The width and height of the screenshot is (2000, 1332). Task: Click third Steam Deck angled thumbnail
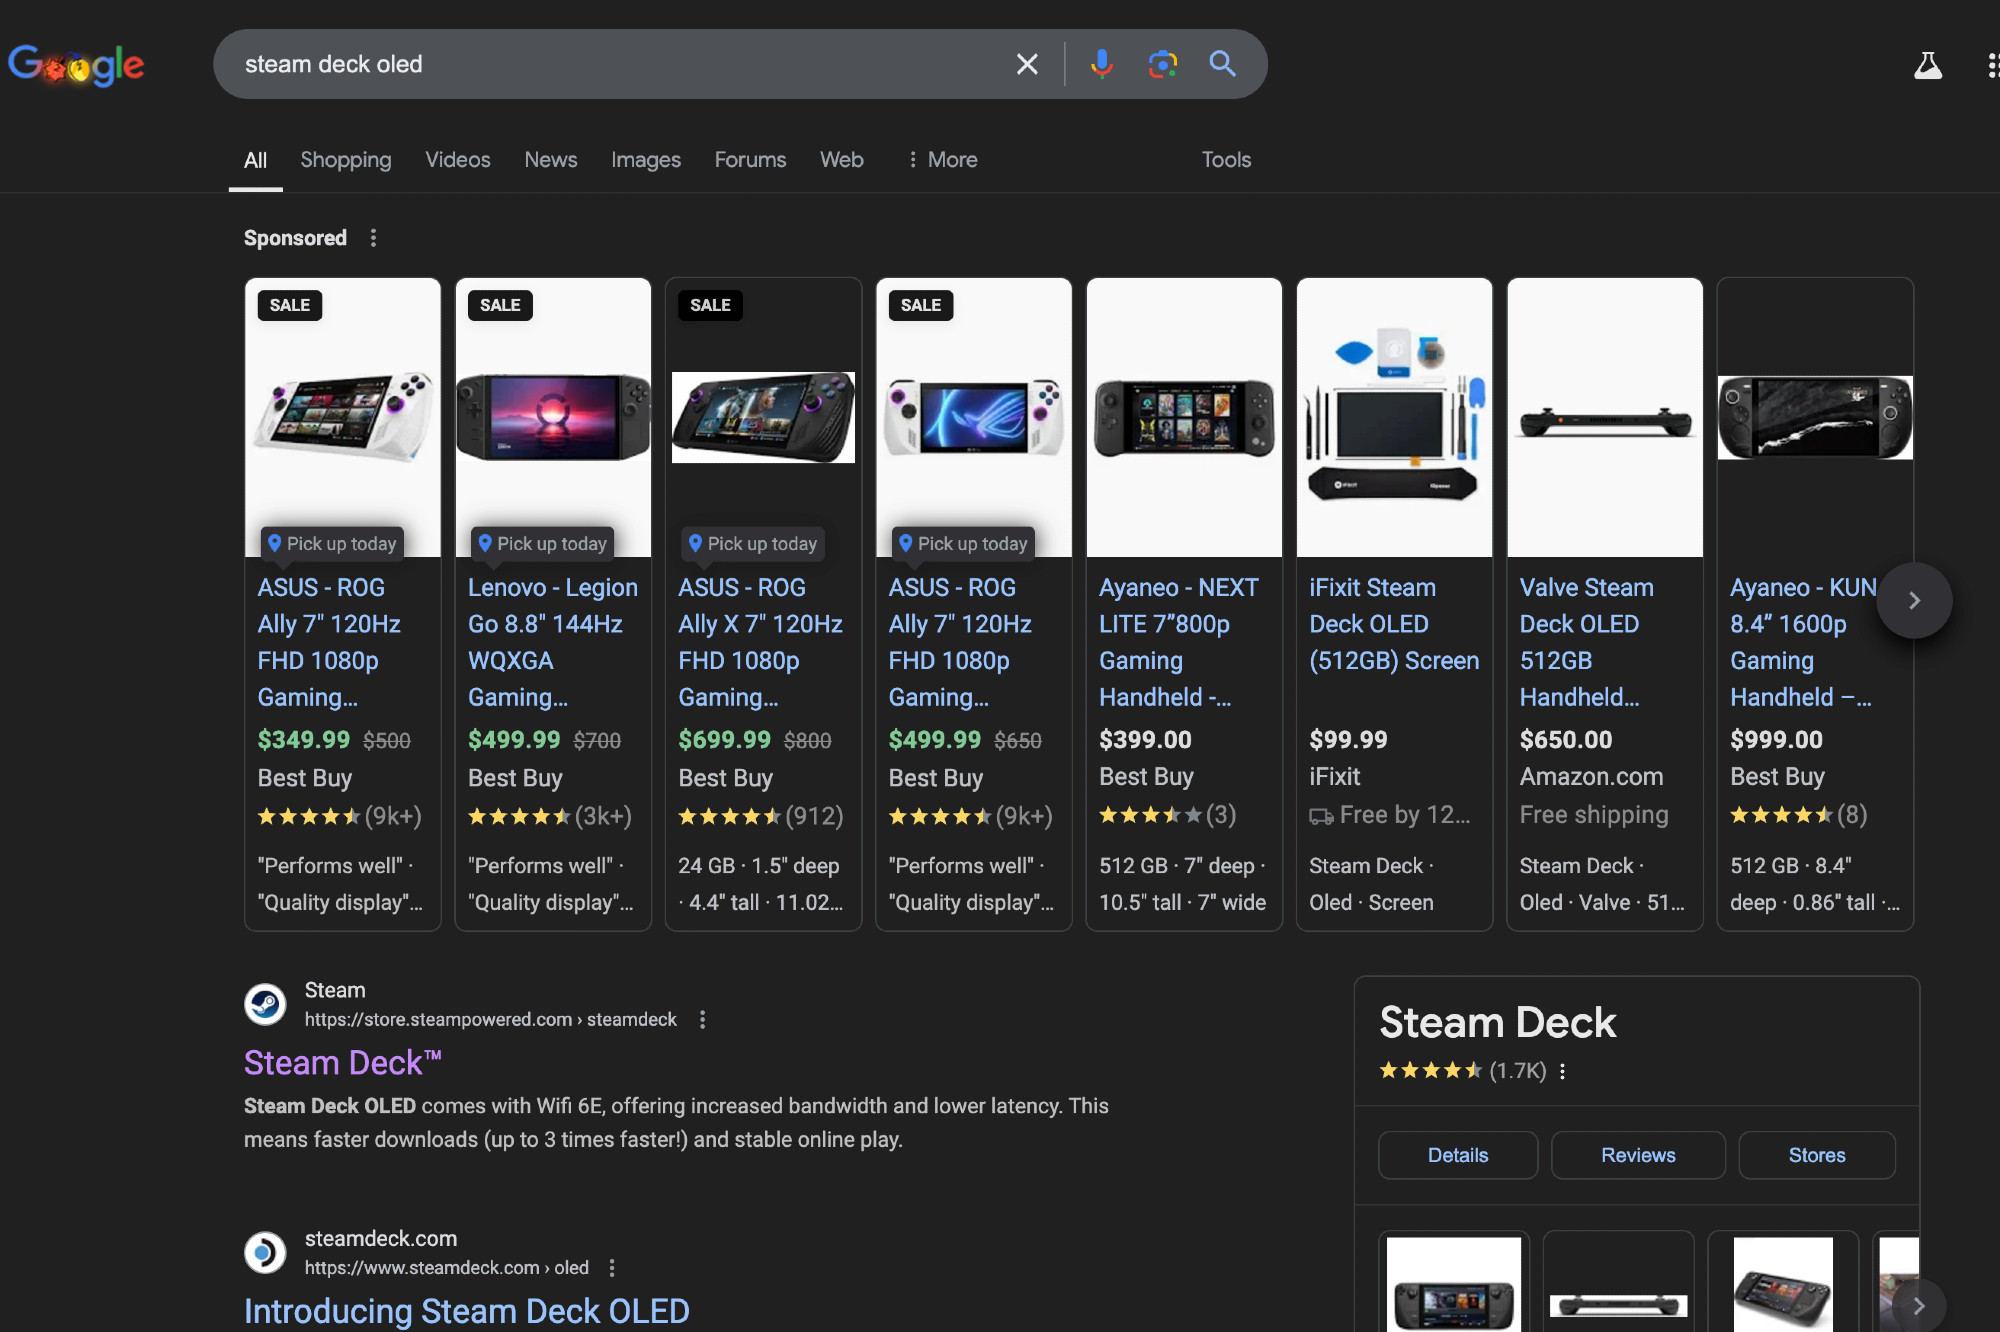tap(1783, 1284)
